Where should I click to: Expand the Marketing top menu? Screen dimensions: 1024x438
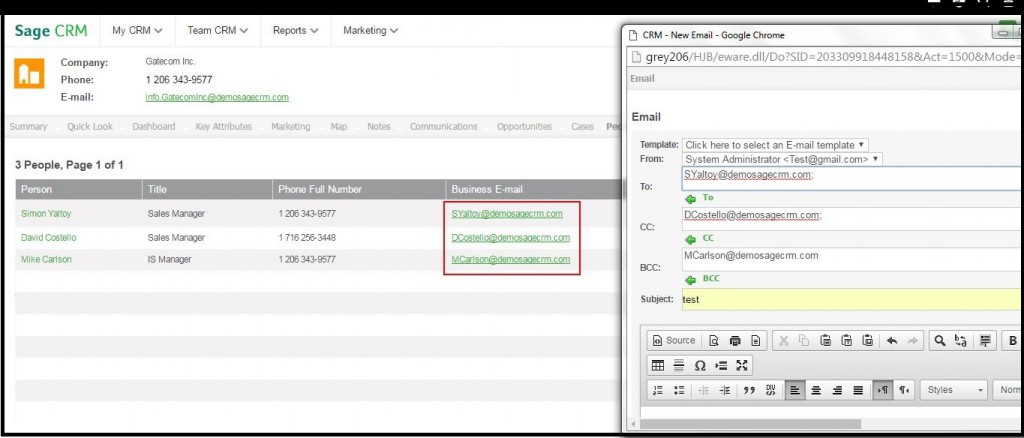tap(370, 30)
